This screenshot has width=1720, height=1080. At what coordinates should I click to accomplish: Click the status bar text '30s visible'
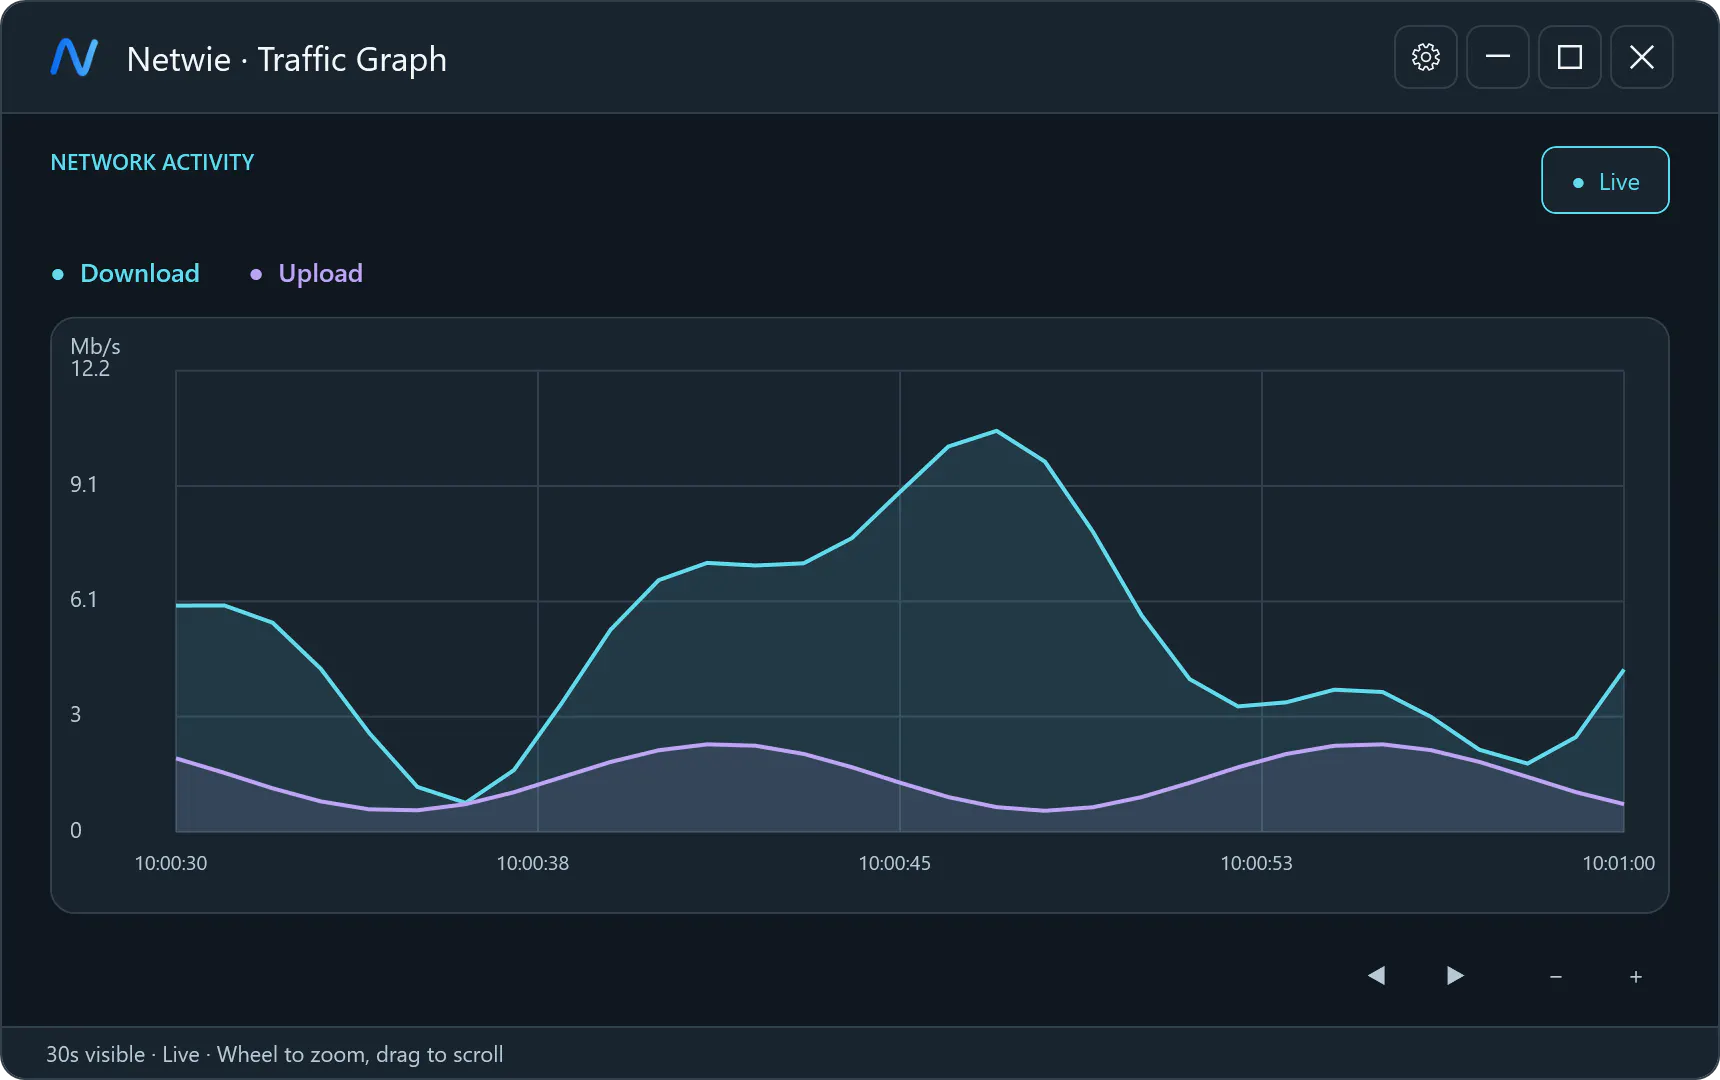point(95,1054)
